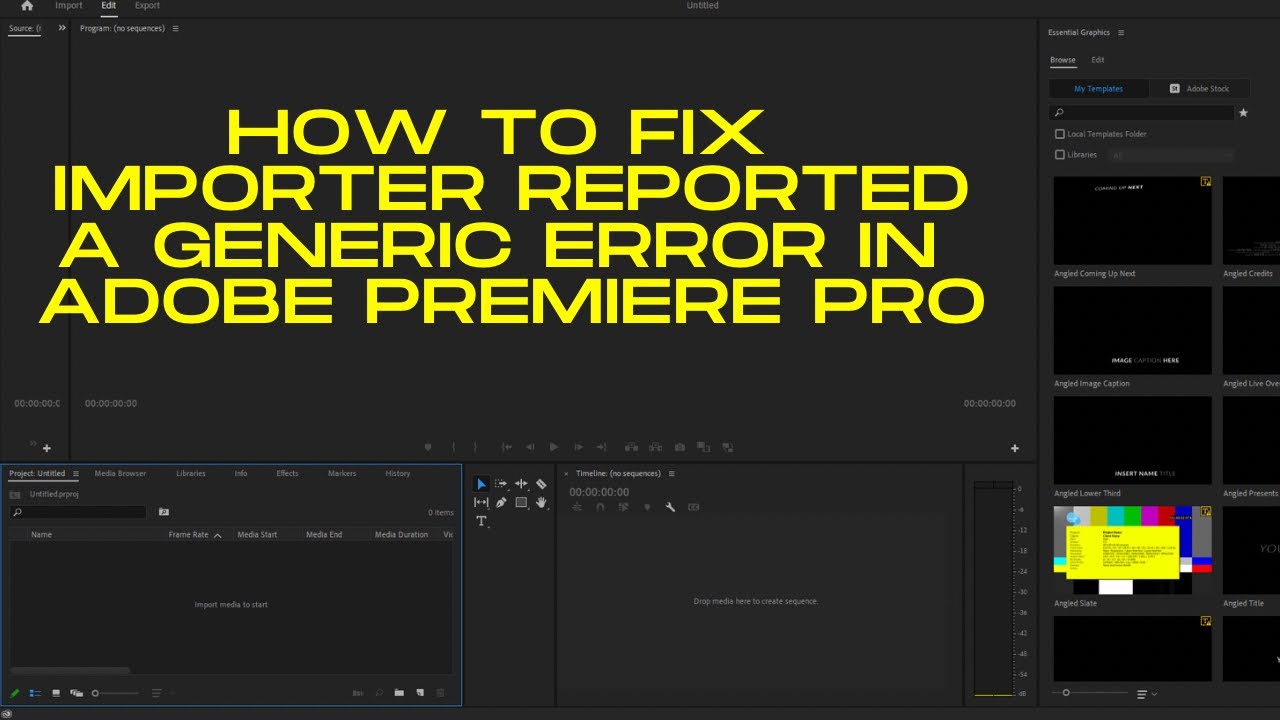The height and width of the screenshot is (720, 1280).
Task: Toggle Frame Rate column sort arrow
Action: [218, 535]
